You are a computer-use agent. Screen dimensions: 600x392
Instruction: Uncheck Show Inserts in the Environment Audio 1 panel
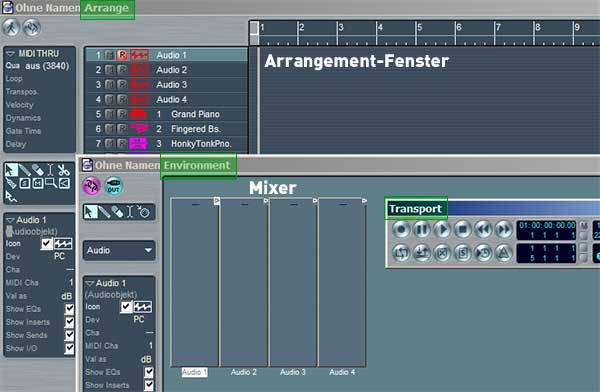coord(149,385)
